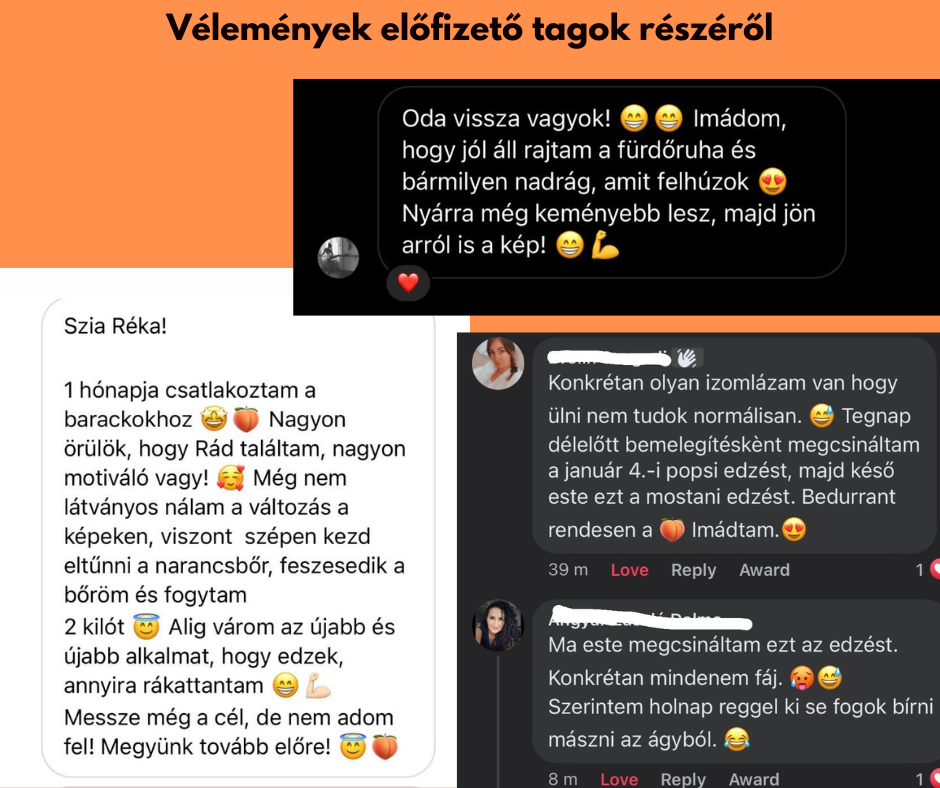This screenshot has height=788, width=940.
Task: Reply to the 8 m comment
Action: pos(683,779)
